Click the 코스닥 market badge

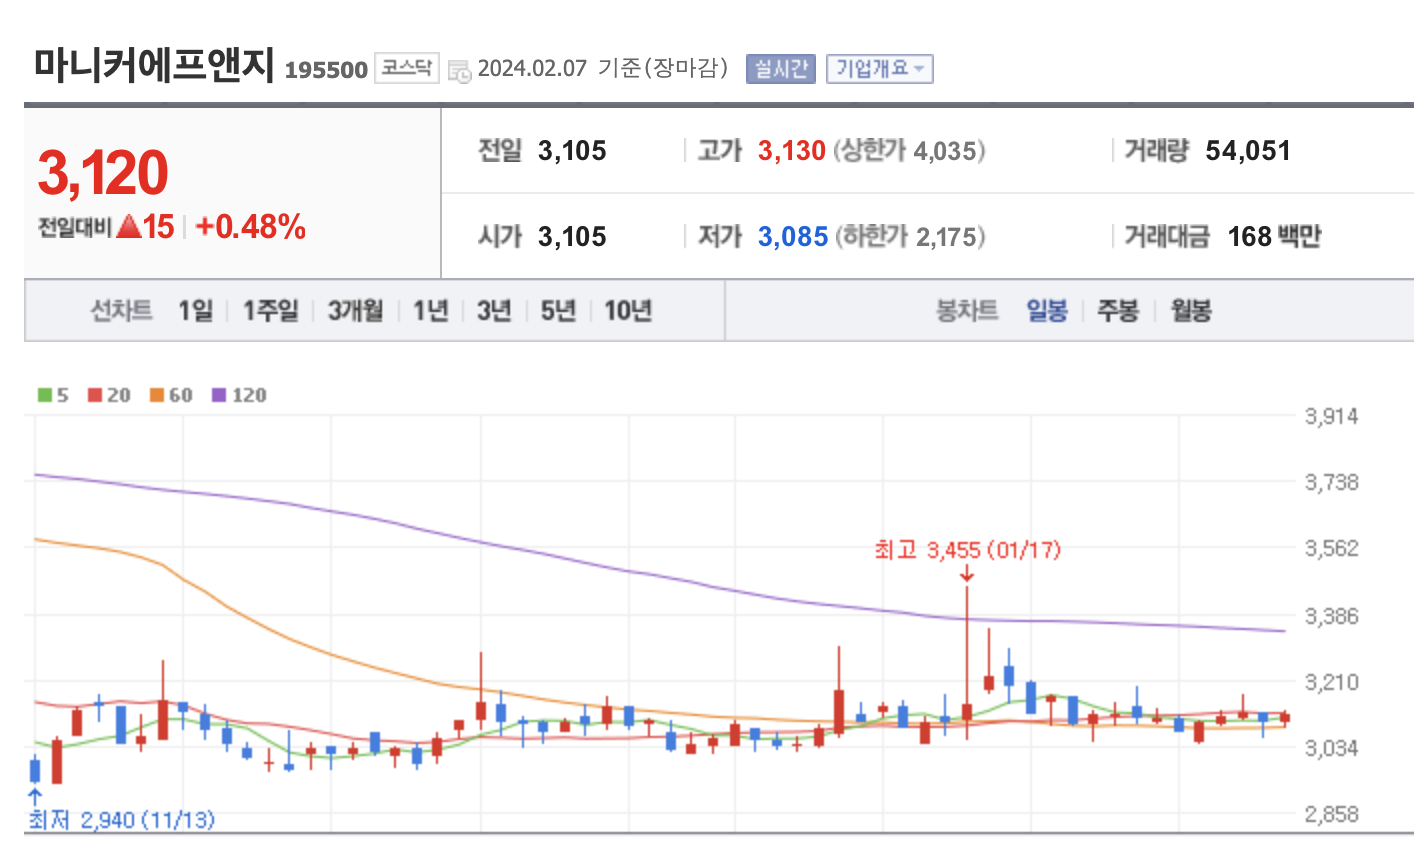point(407,68)
